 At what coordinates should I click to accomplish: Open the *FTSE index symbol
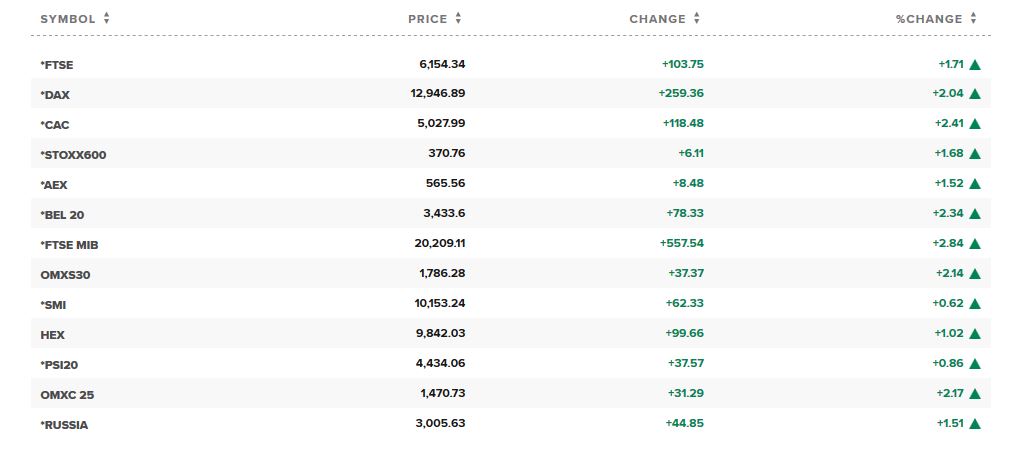[57, 65]
